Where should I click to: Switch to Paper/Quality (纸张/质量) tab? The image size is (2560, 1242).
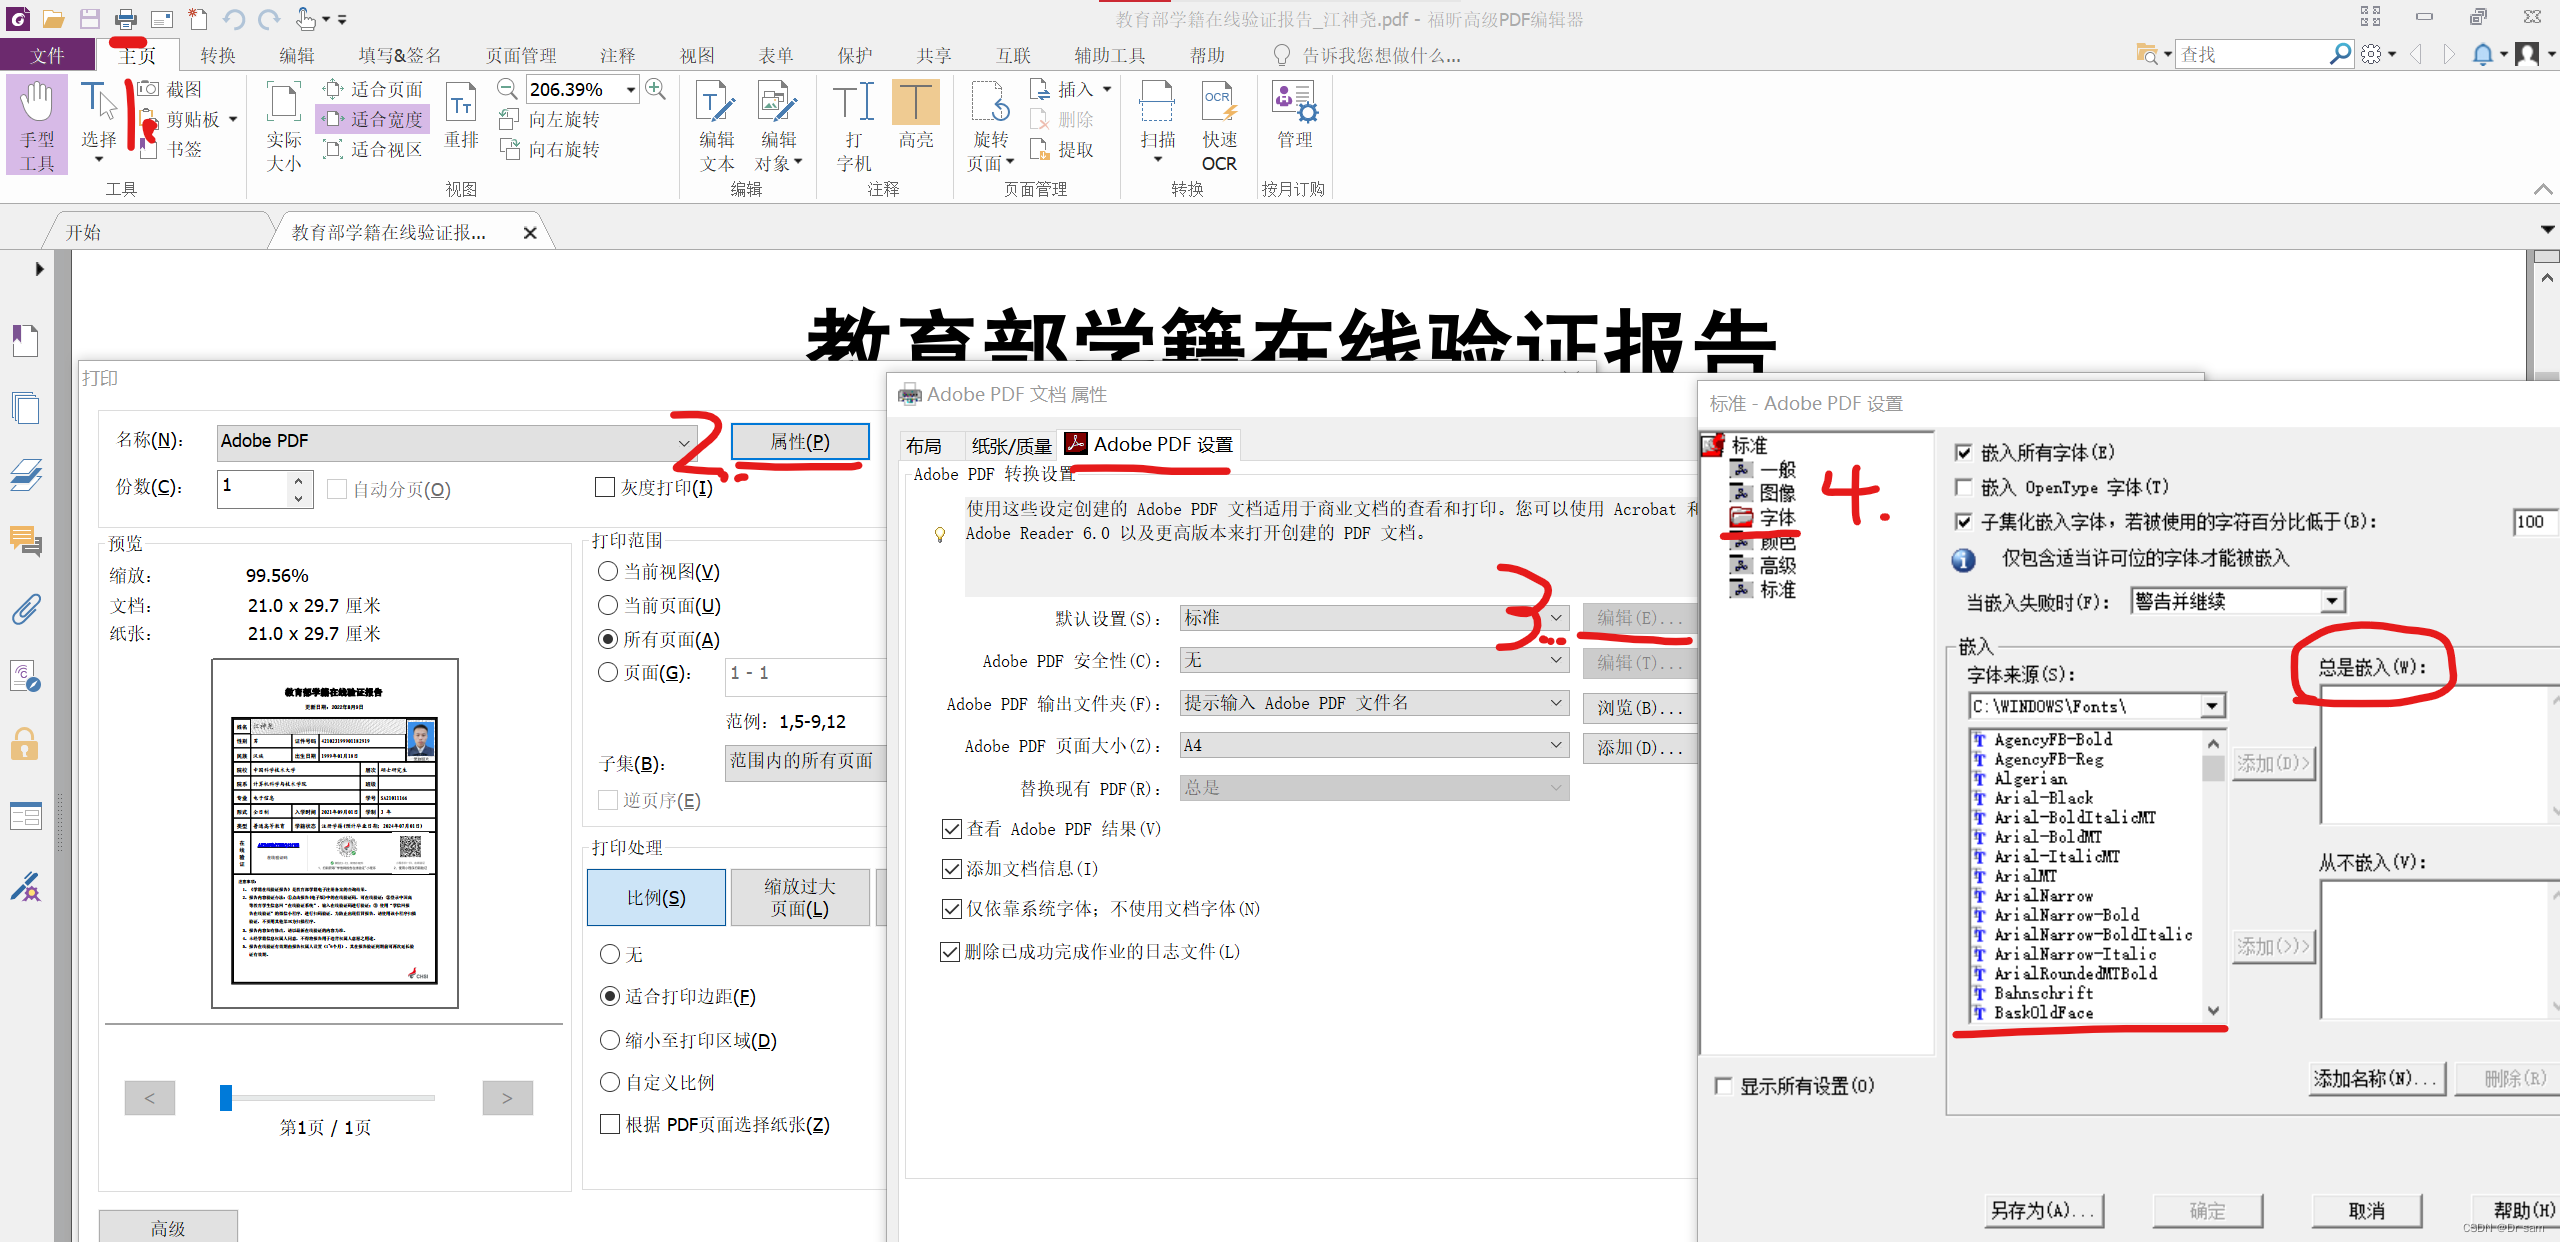1011,446
